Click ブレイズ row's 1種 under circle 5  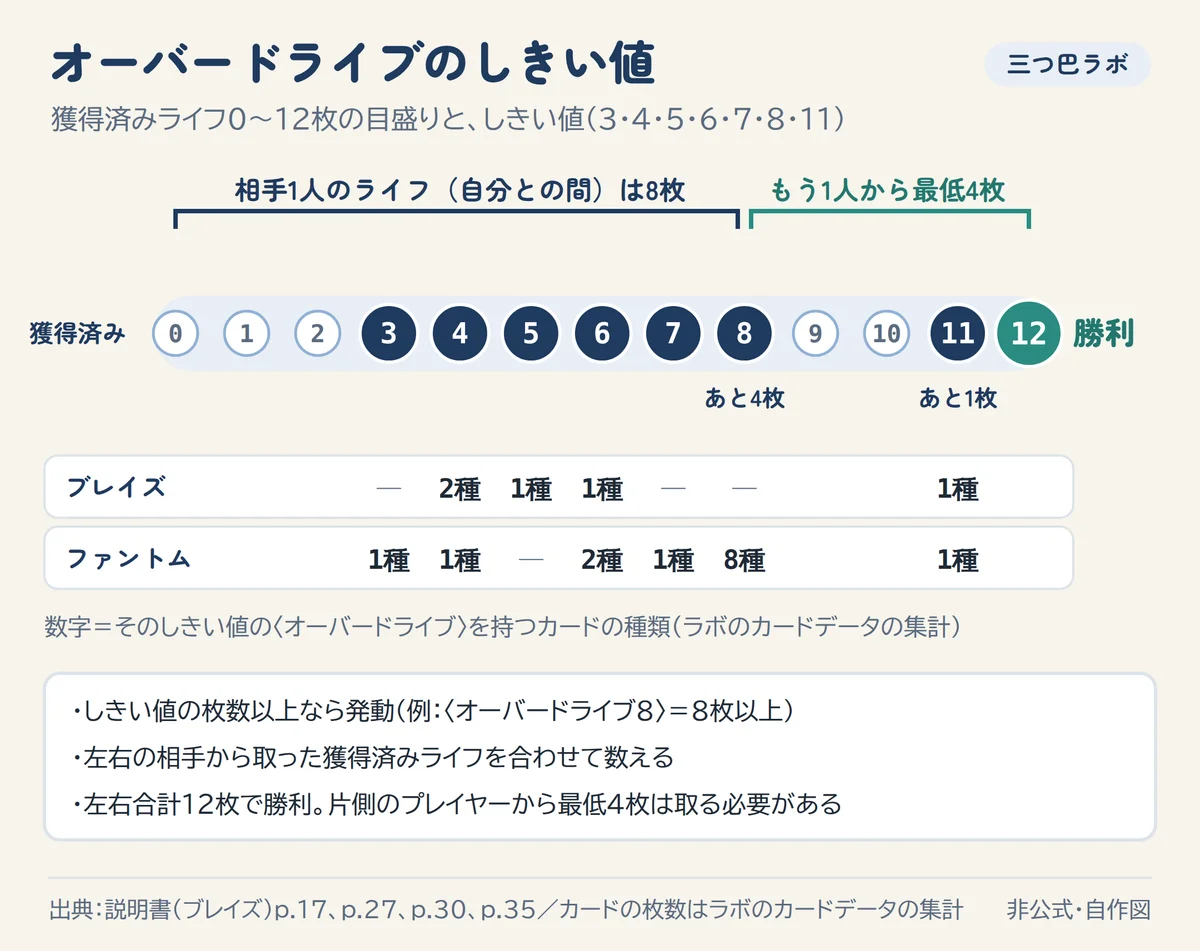tap(531, 489)
